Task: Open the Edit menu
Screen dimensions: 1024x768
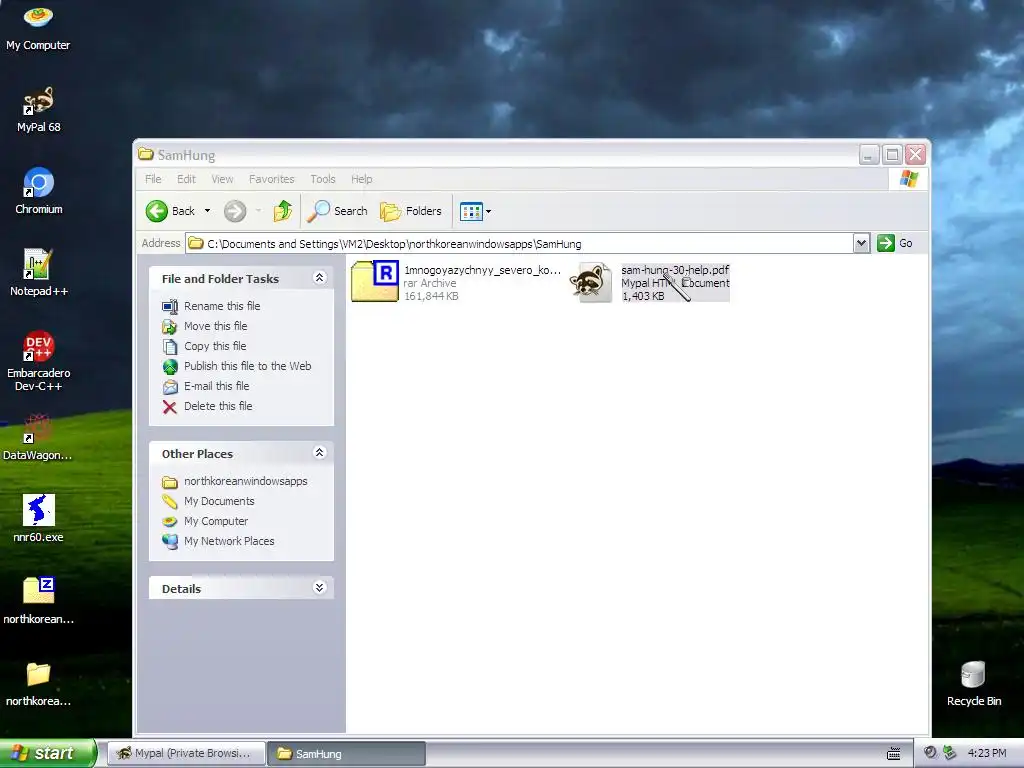Action: click(x=186, y=179)
